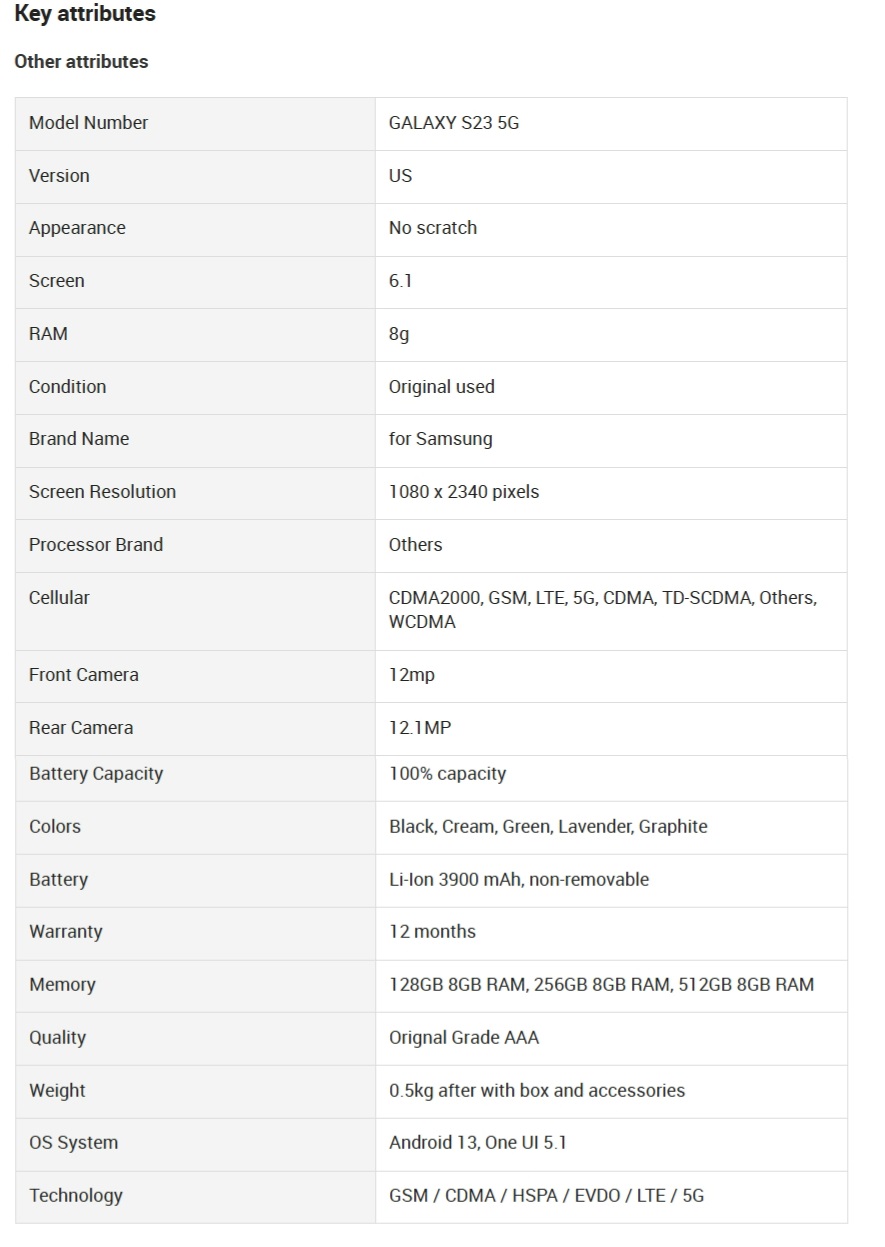
Task: Click the Screen size 6.1 value
Action: point(400,281)
